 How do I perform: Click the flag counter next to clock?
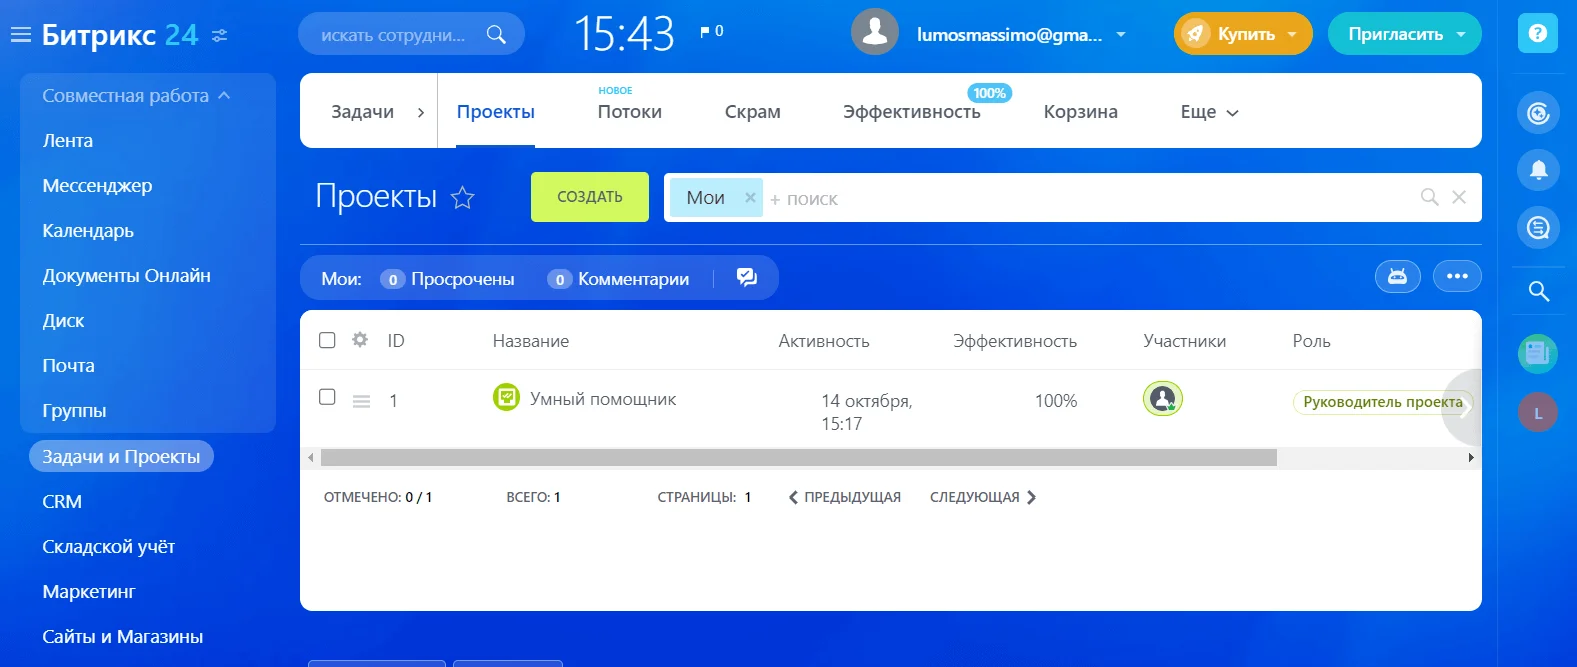pos(712,31)
